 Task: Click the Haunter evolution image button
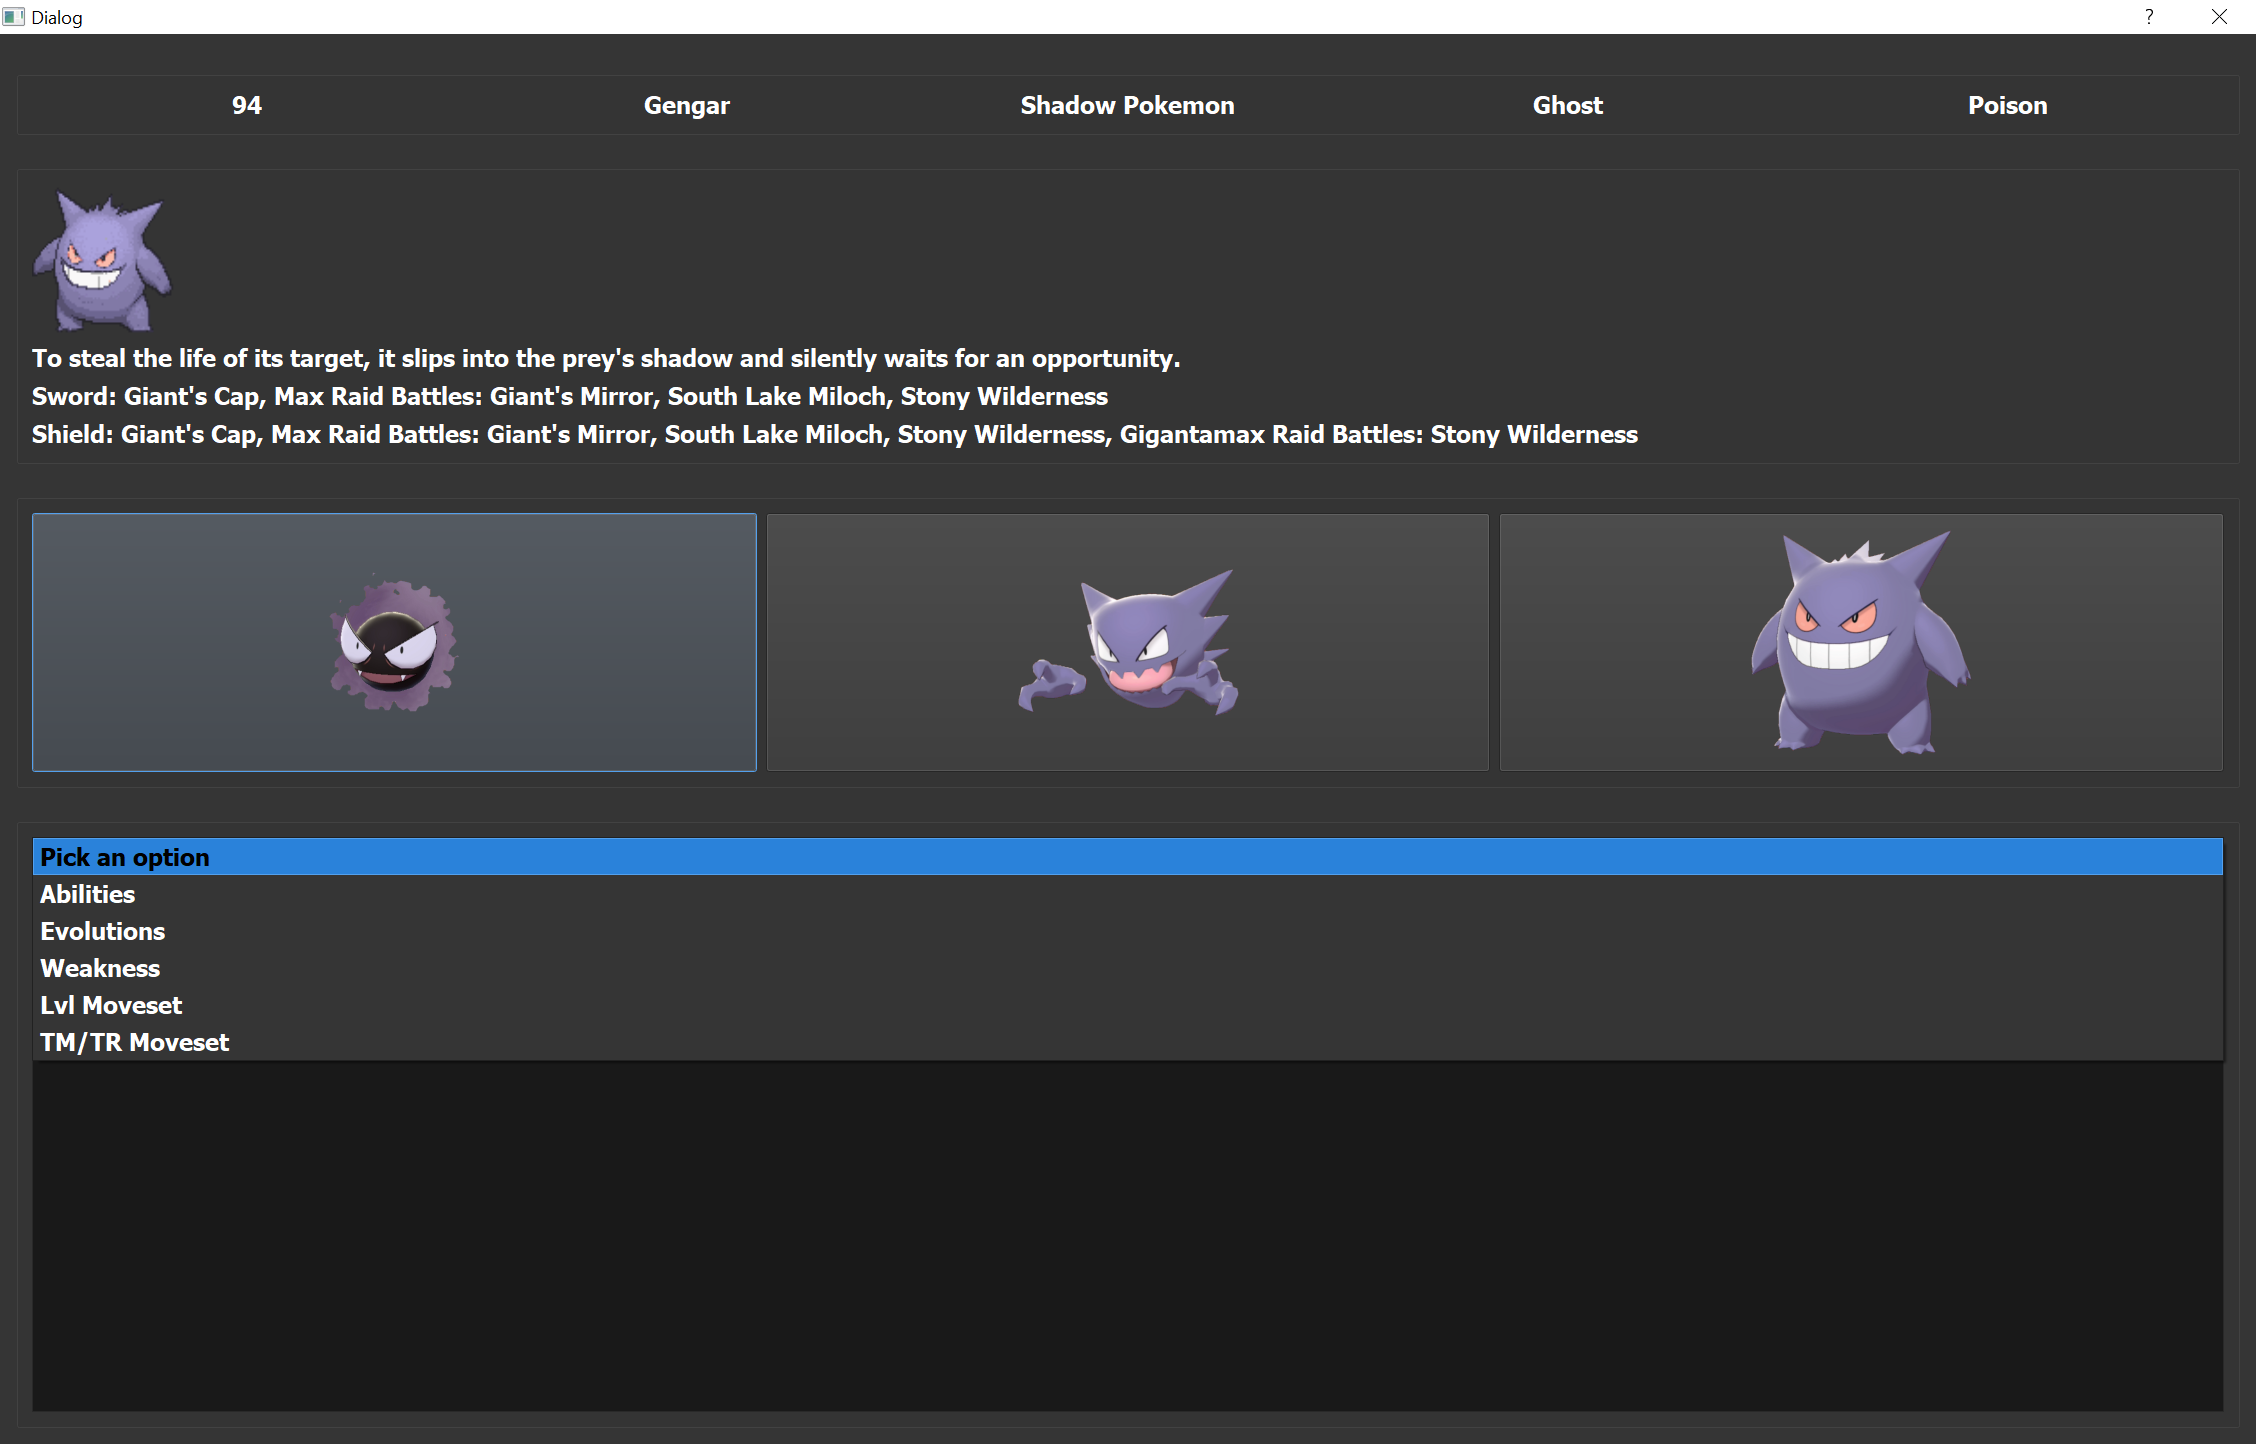(1127, 642)
